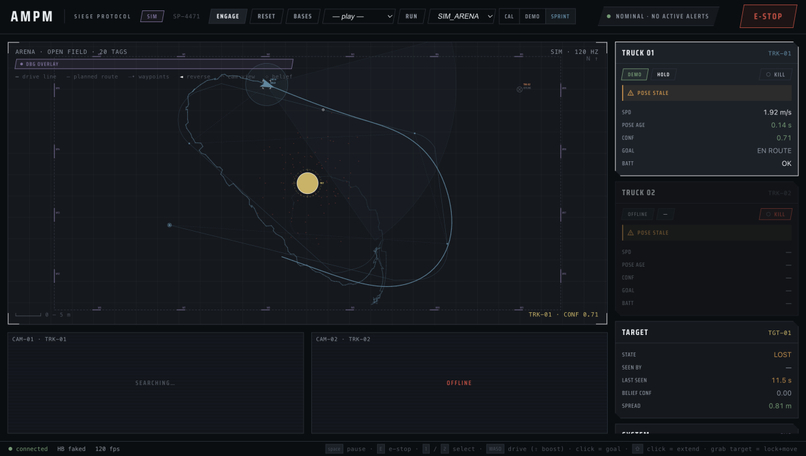Click the target STATE value LOST
Viewport: 806px width, 456px height.
coord(782,355)
